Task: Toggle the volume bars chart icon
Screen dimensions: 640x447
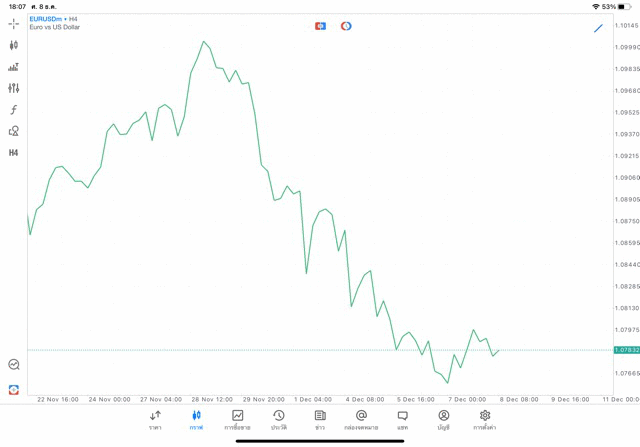Action: [x=14, y=67]
